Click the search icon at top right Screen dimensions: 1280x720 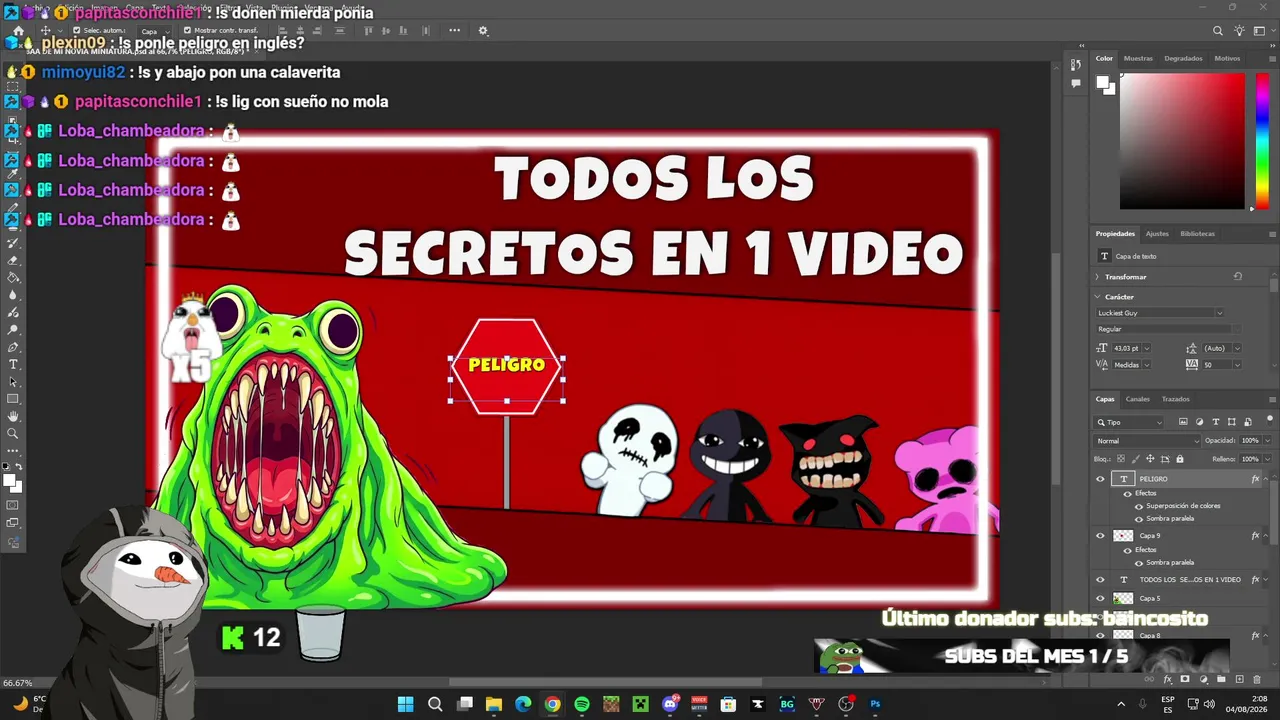[x=1218, y=31]
